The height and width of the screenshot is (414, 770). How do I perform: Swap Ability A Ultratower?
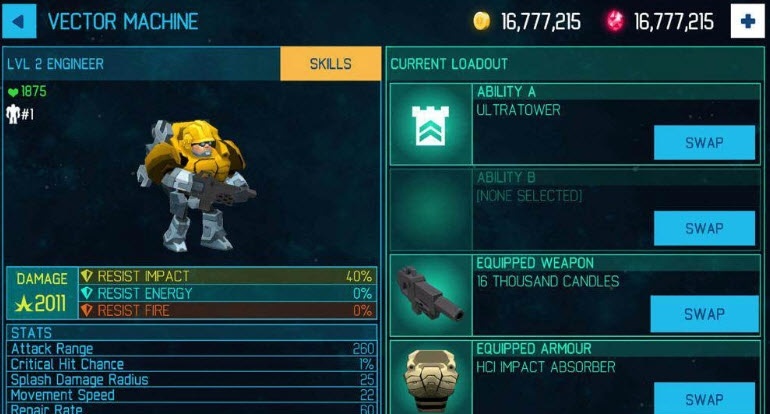coord(704,142)
